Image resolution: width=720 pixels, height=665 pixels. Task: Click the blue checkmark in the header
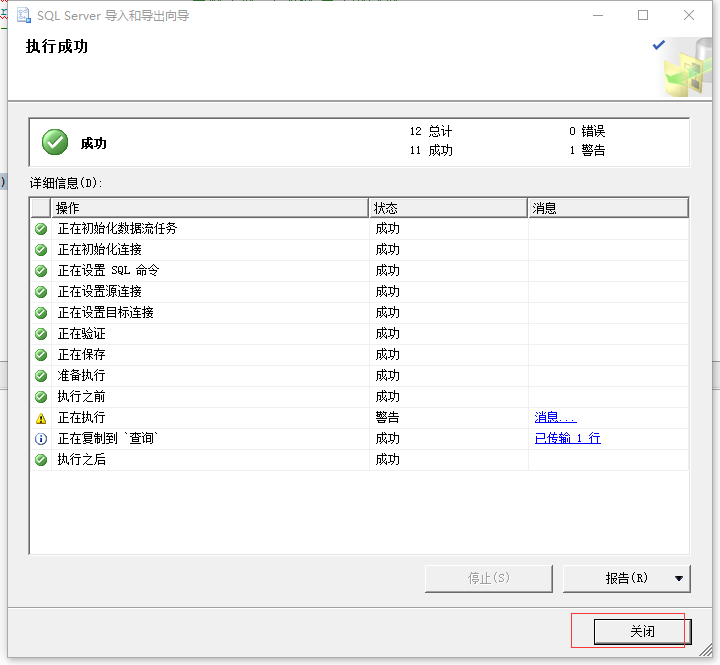tap(659, 45)
